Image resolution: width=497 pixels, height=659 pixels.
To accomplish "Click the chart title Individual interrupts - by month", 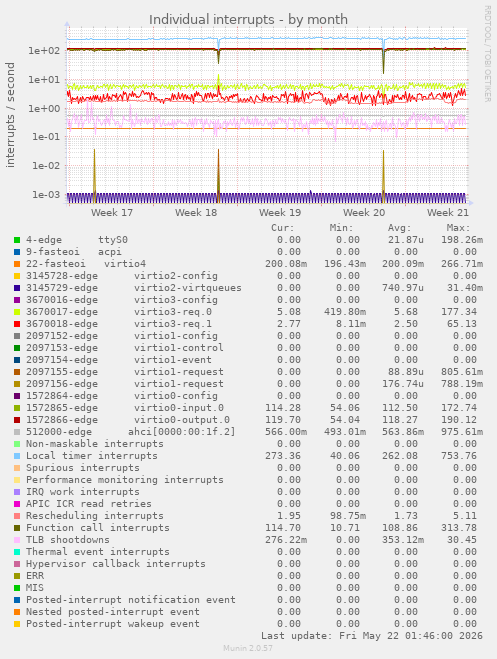I will 248,20.
